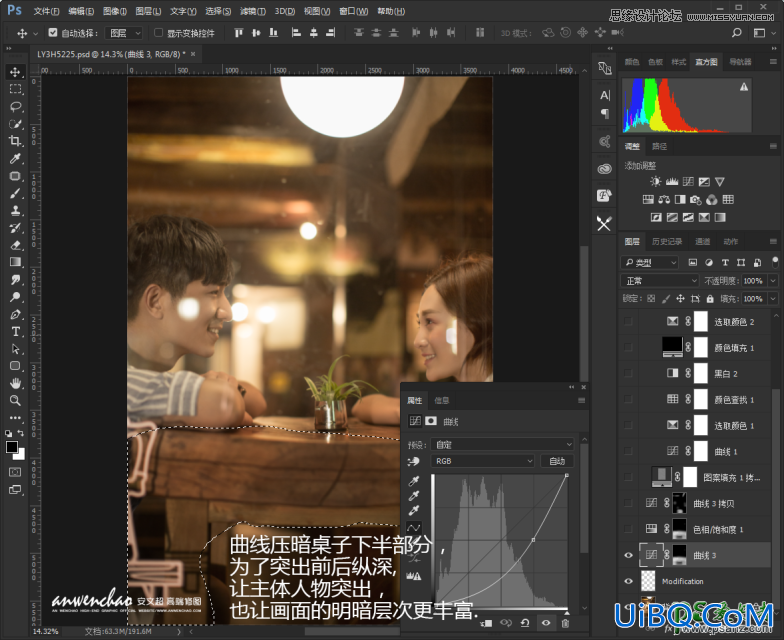Select the Brush tool
This screenshot has width=784, height=640.
(x=15, y=193)
